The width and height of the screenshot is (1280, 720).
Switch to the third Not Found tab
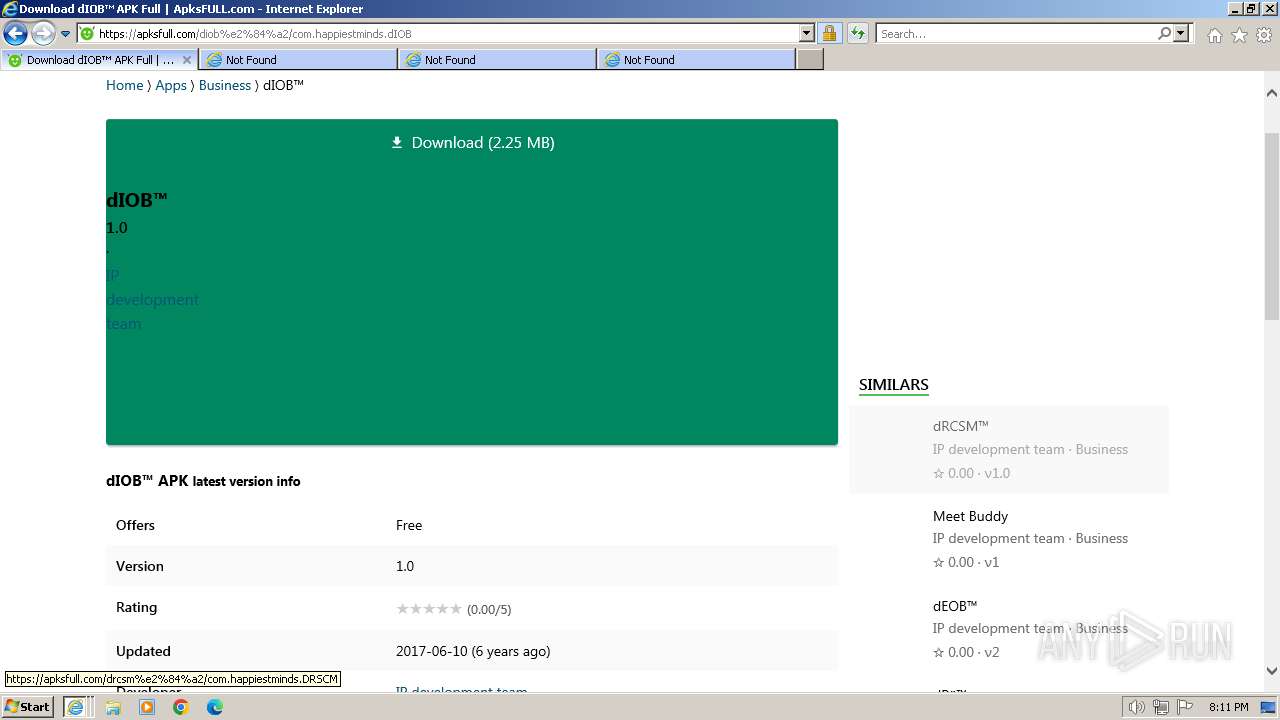(x=696, y=60)
